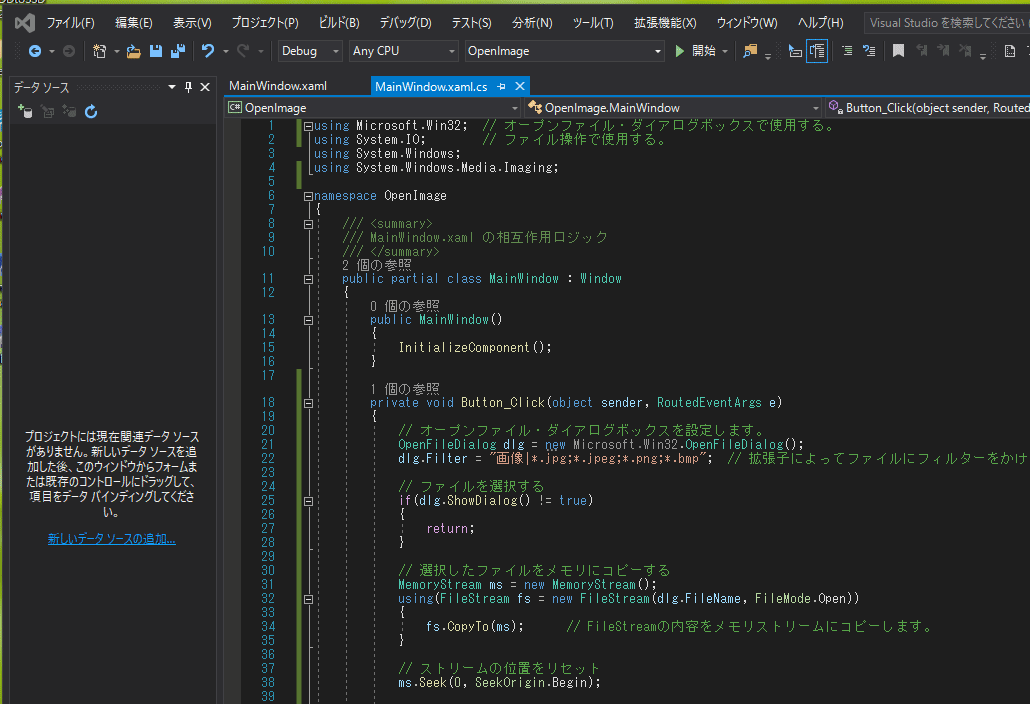Open the Debug configuration dropdown
Viewport: 1030px width, 704px height.
[310, 51]
